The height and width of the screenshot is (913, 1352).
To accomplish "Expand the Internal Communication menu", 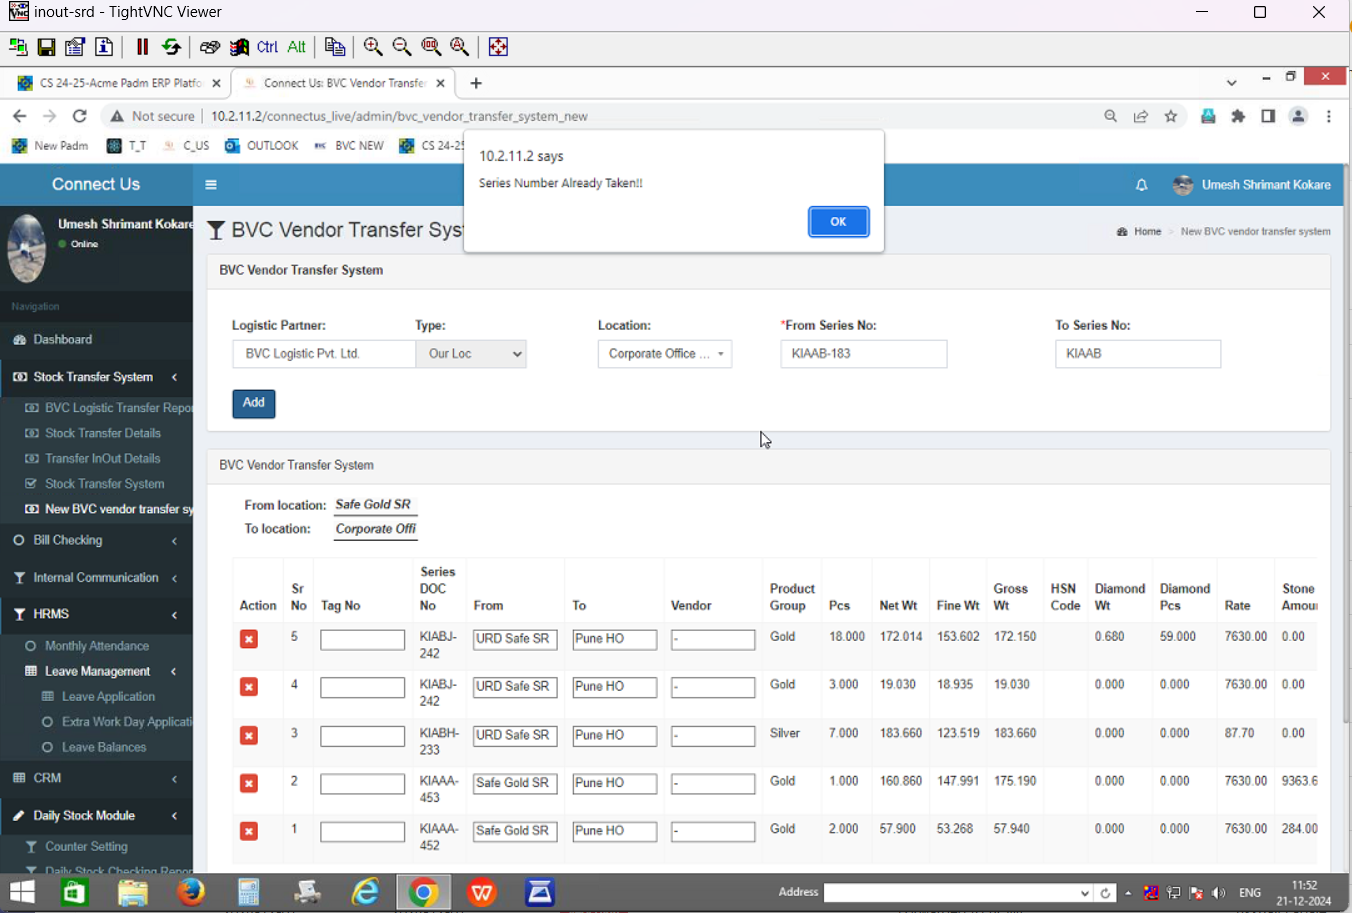I will coord(96,578).
